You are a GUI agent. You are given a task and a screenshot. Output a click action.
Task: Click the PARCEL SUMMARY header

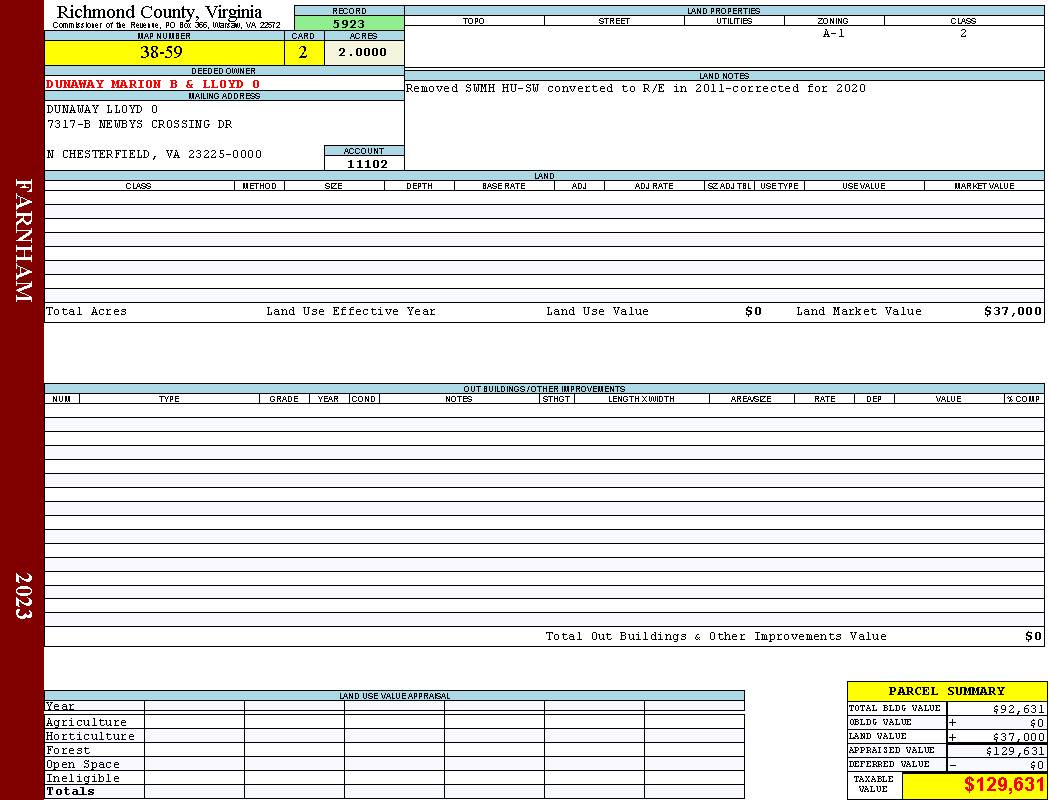coord(946,691)
